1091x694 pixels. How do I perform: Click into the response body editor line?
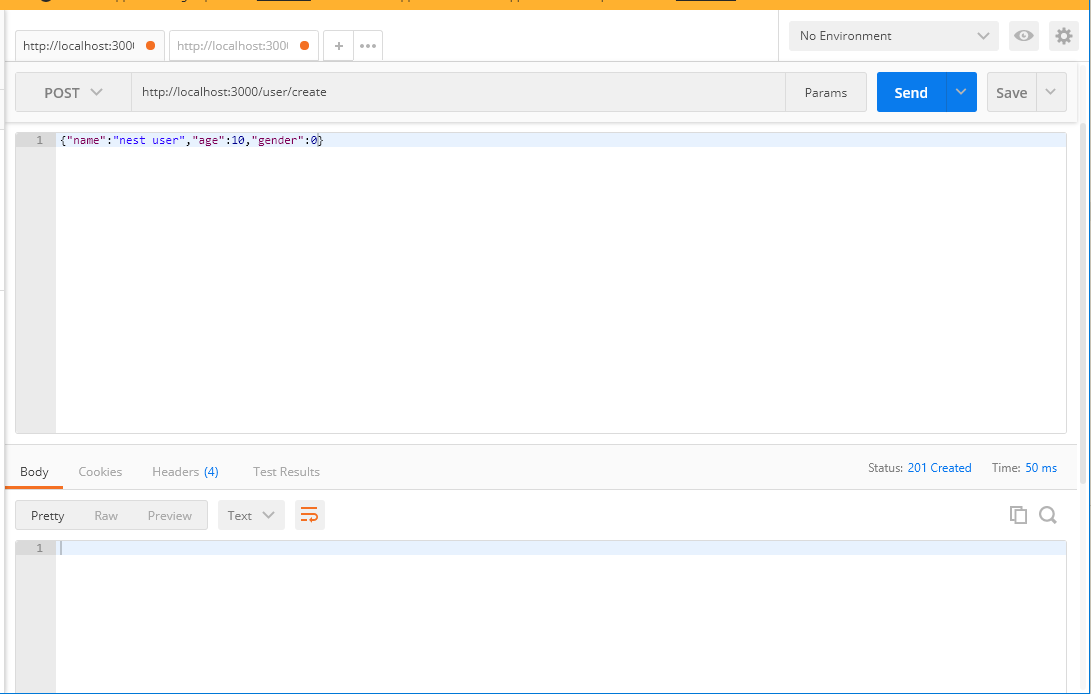click(560, 548)
